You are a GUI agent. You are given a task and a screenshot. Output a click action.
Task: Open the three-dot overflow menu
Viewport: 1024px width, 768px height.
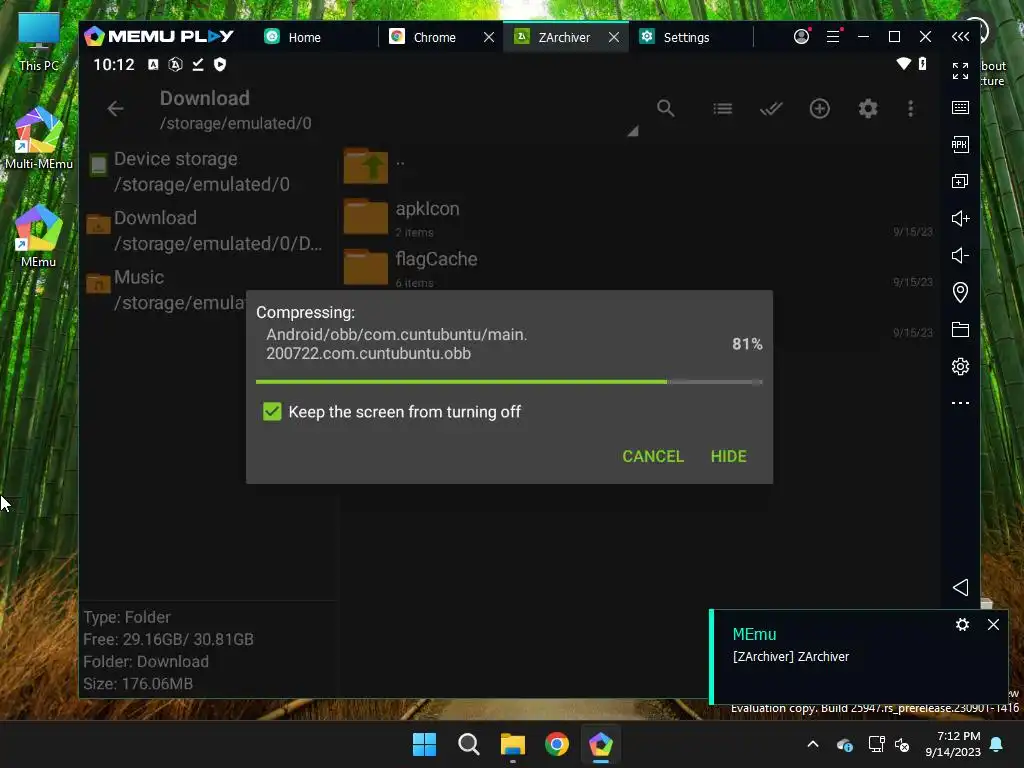pyautogui.click(x=910, y=108)
